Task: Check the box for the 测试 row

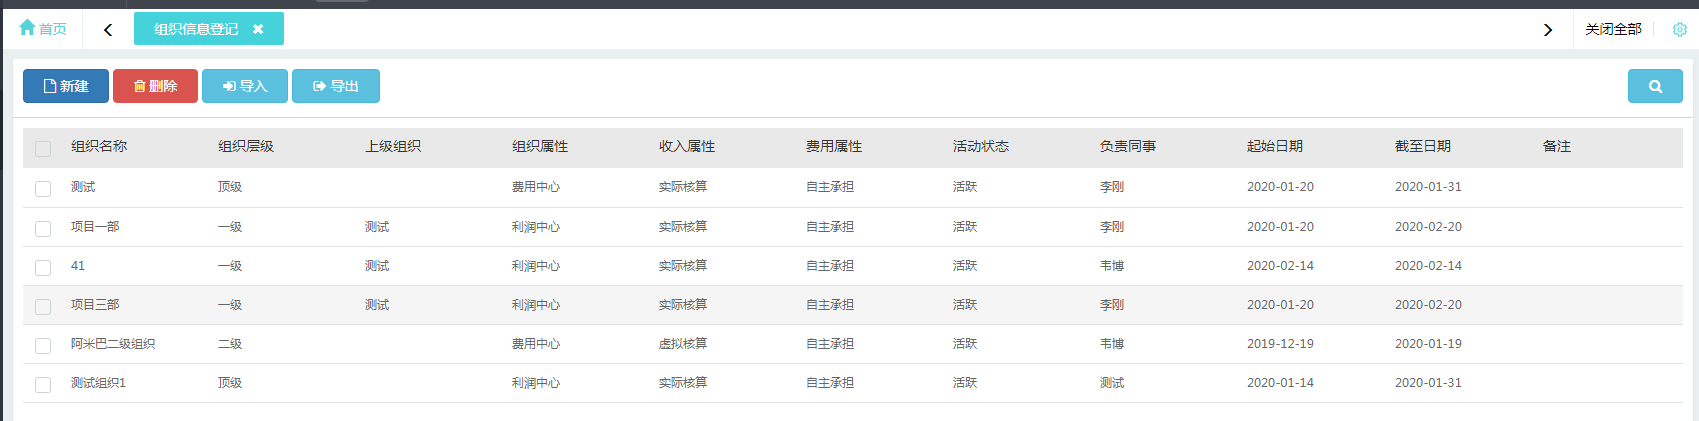Action: 43,188
